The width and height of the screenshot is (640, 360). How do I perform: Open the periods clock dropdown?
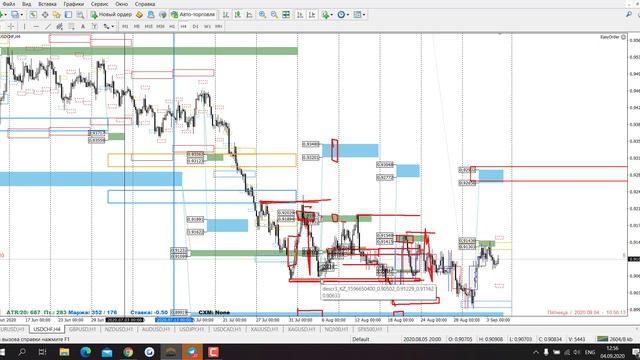pos(347,15)
